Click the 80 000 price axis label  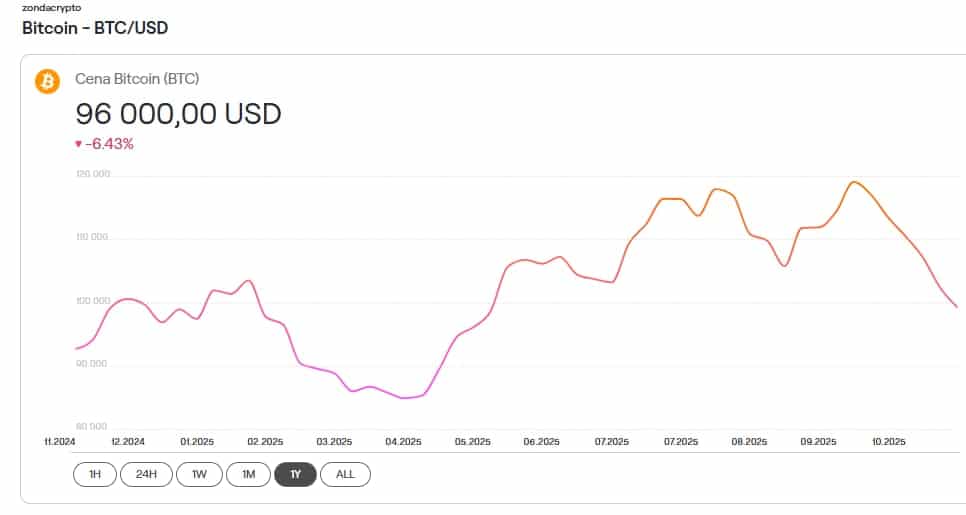pos(93,426)
